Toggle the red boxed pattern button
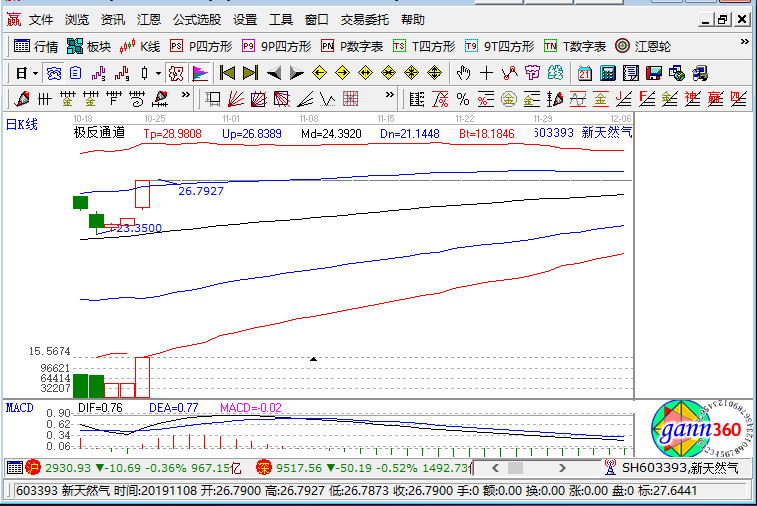The image size is (757, 506). 175,73
